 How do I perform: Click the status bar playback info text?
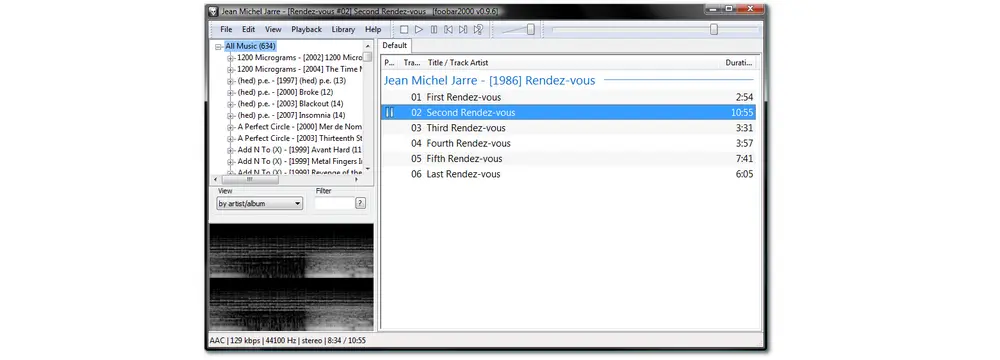288,340
